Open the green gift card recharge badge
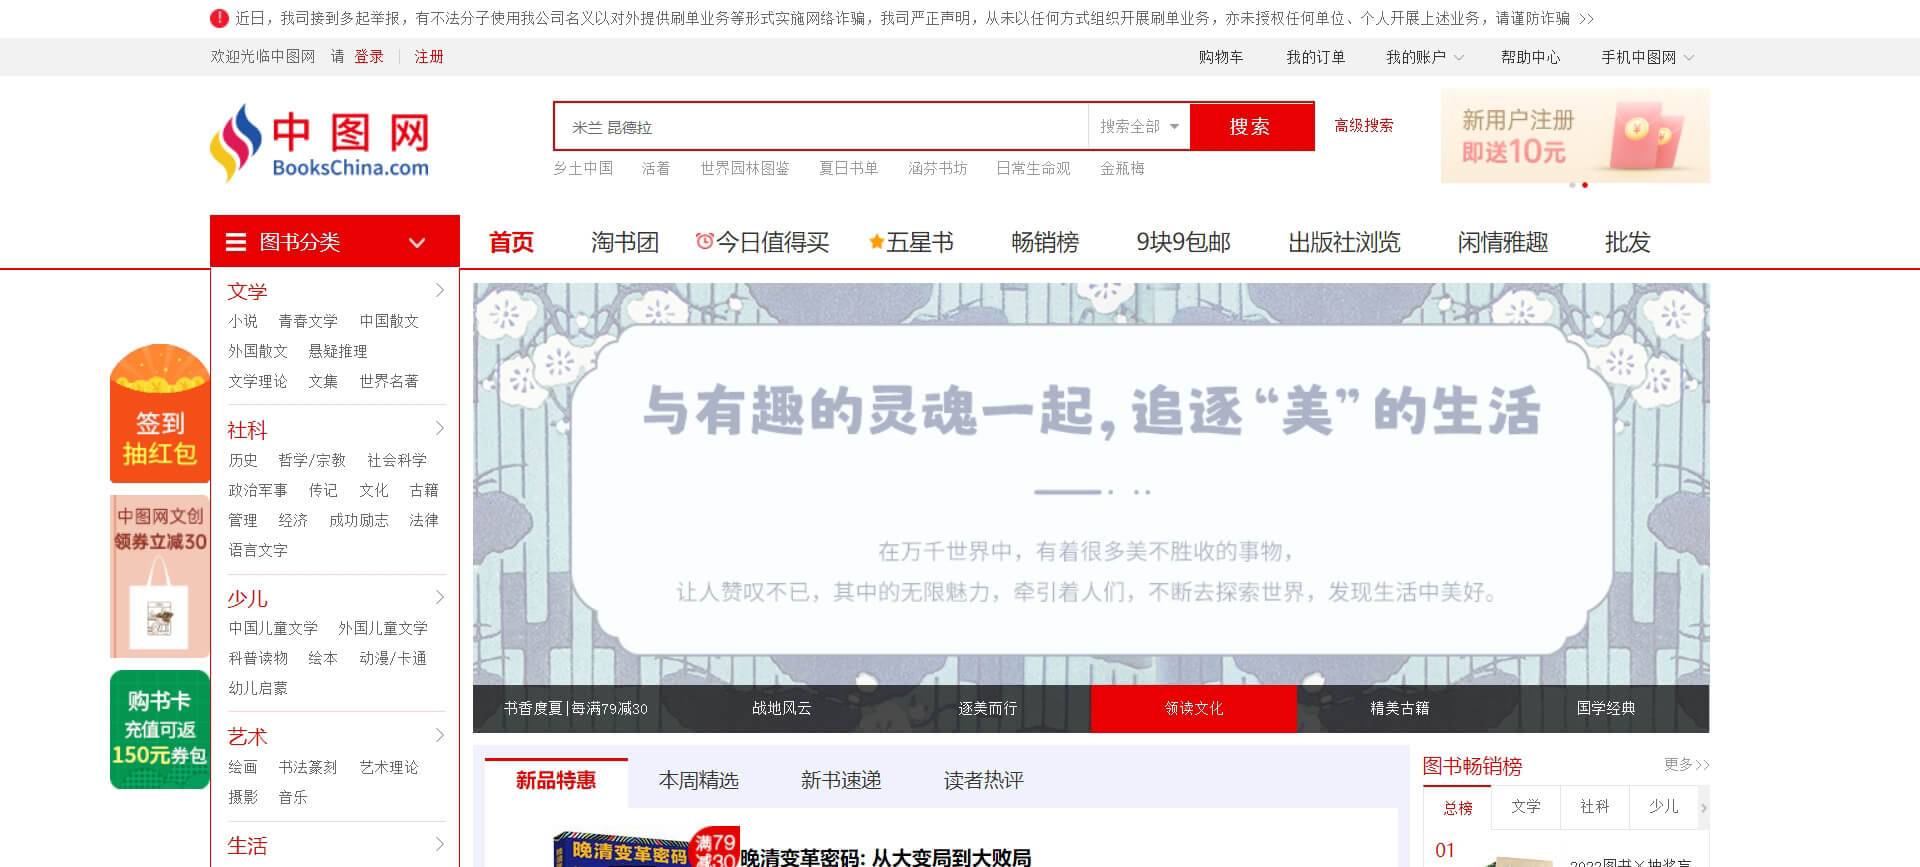Screen dimensions: 1920x867 pos(160,729)
